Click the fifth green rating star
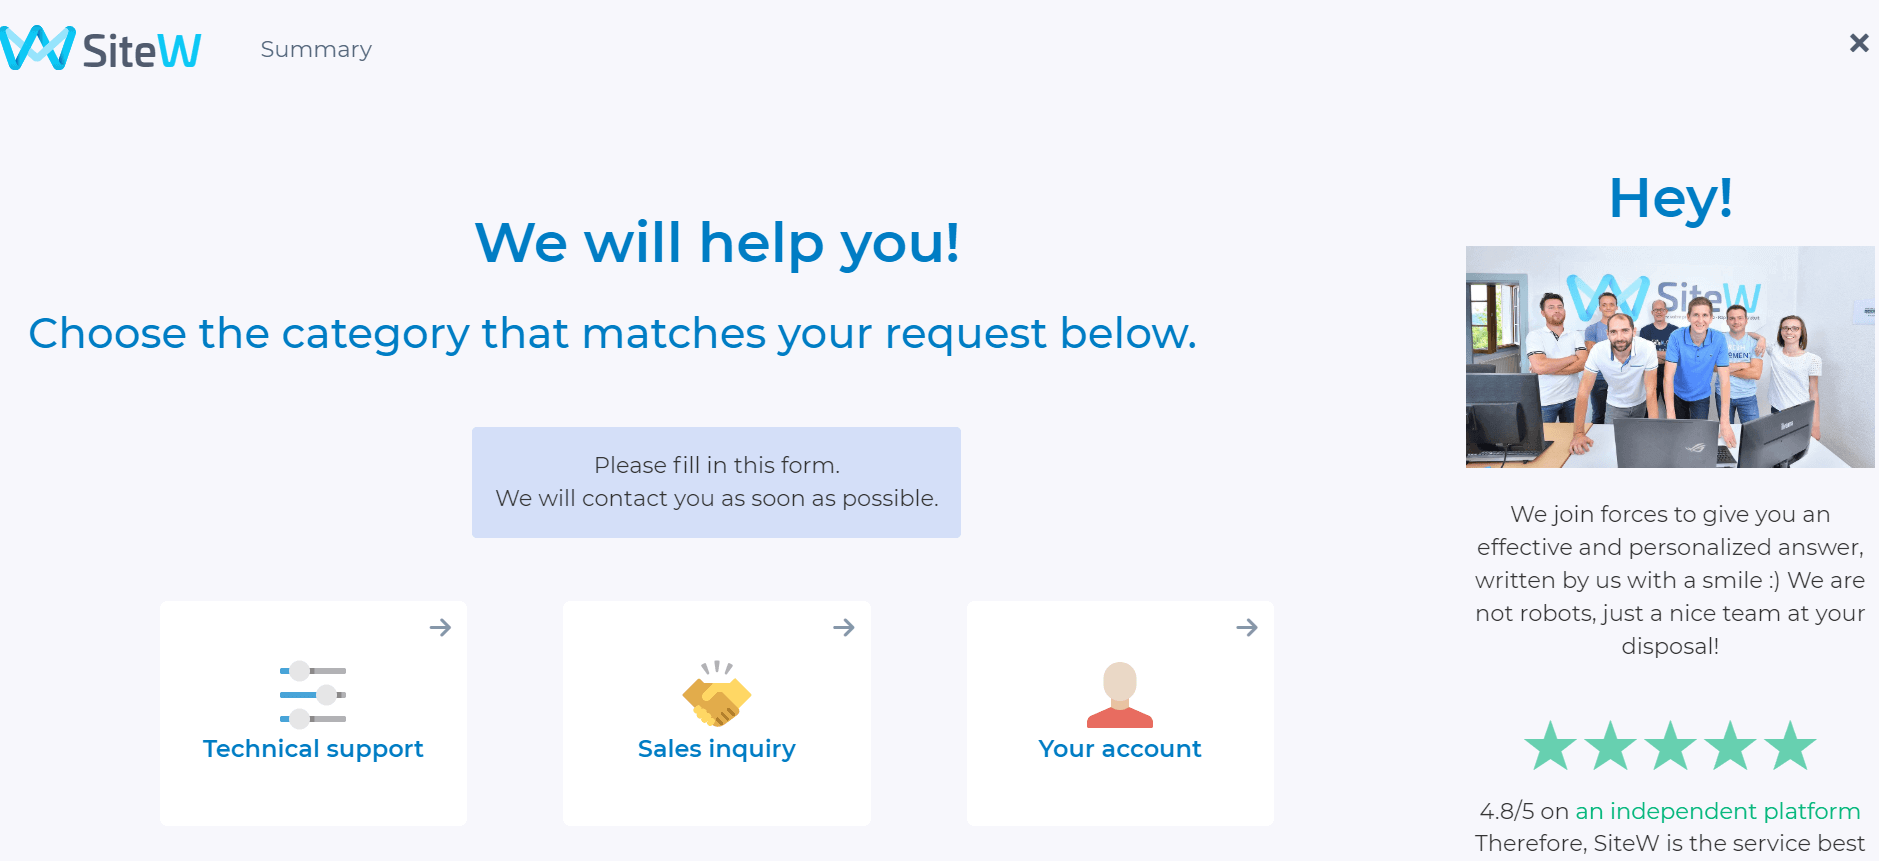 pos(1790,745)
